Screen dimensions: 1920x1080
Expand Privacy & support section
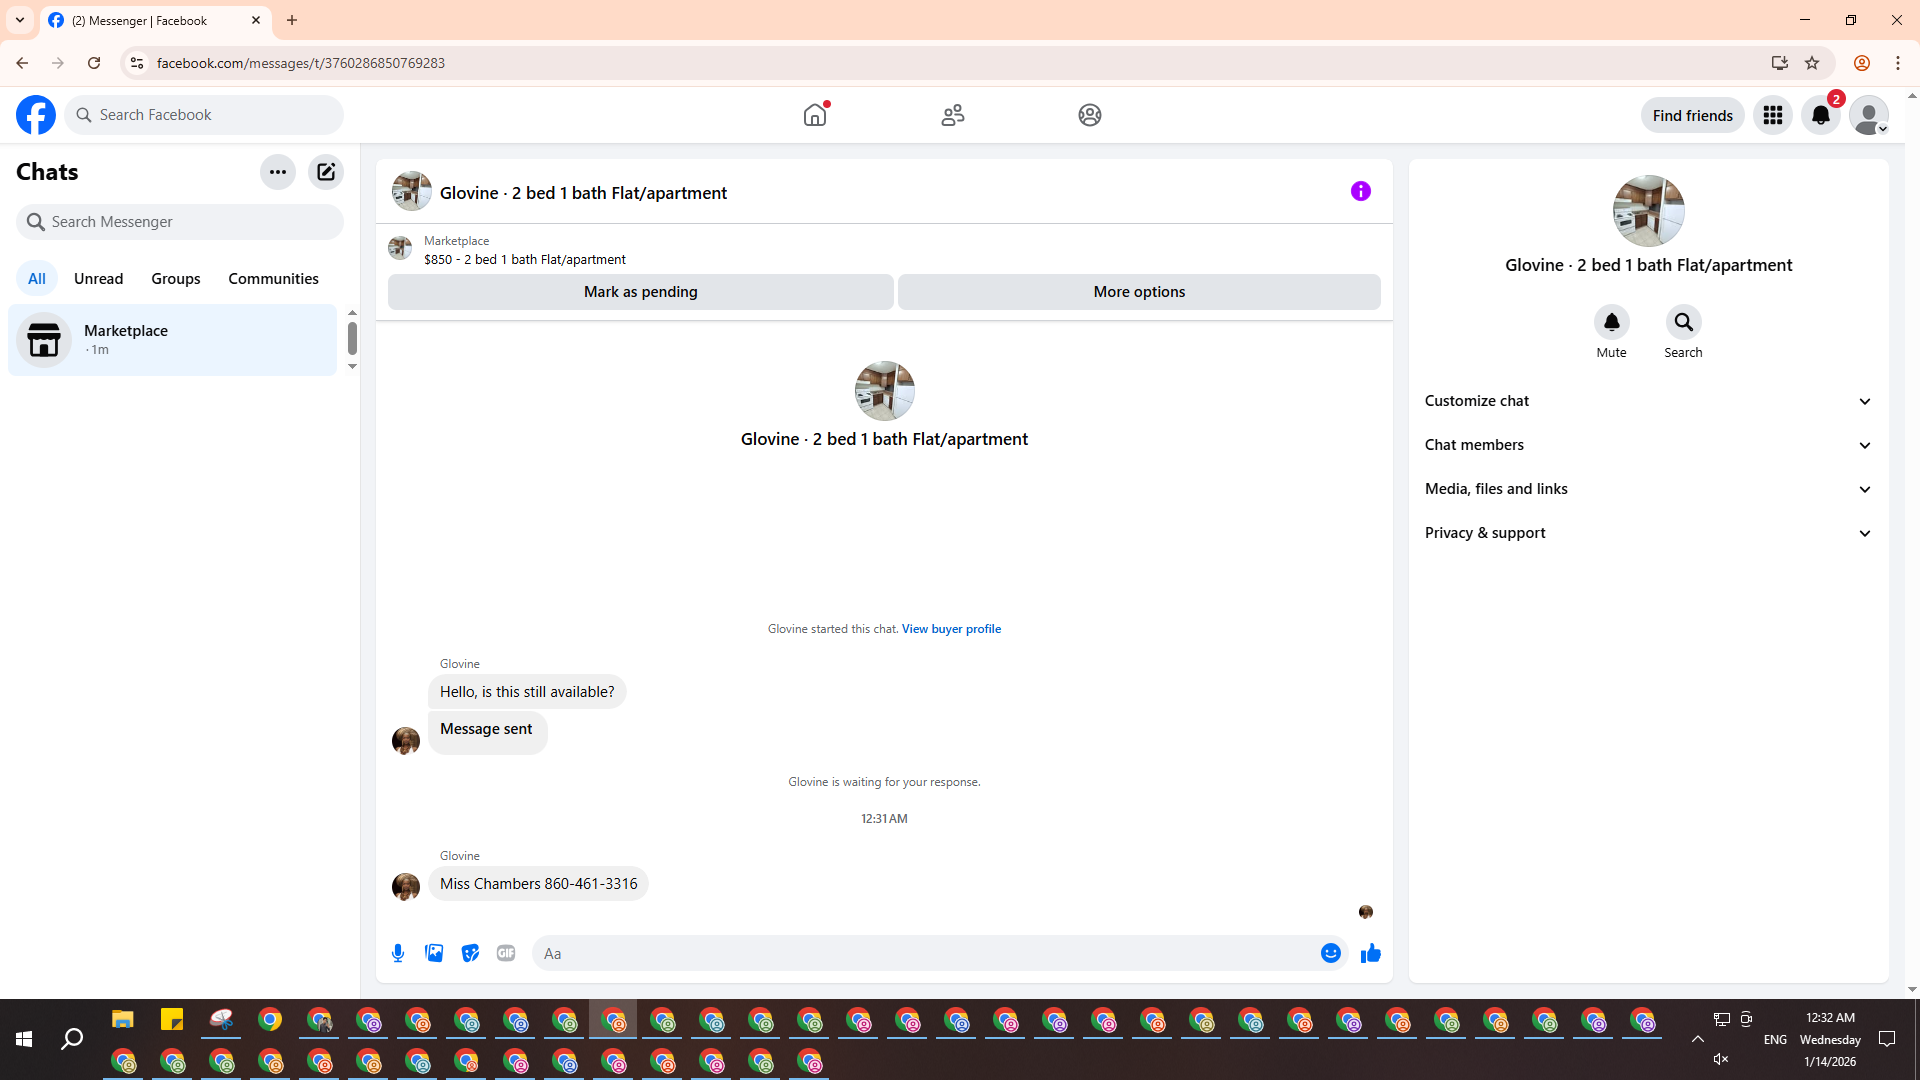pos(1647,533)
